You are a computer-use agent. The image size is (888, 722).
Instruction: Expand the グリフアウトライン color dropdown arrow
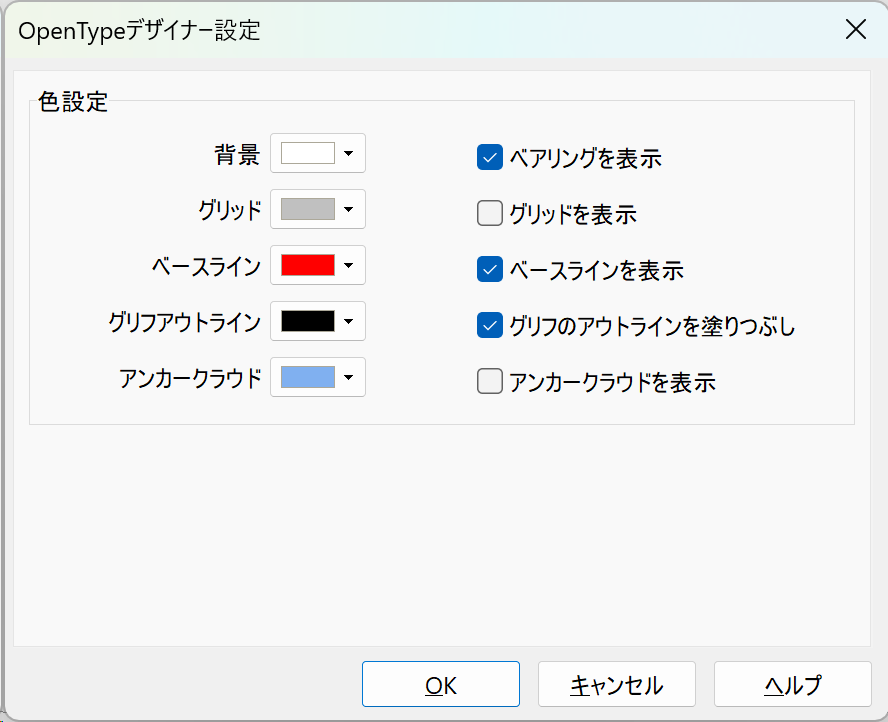349,321
